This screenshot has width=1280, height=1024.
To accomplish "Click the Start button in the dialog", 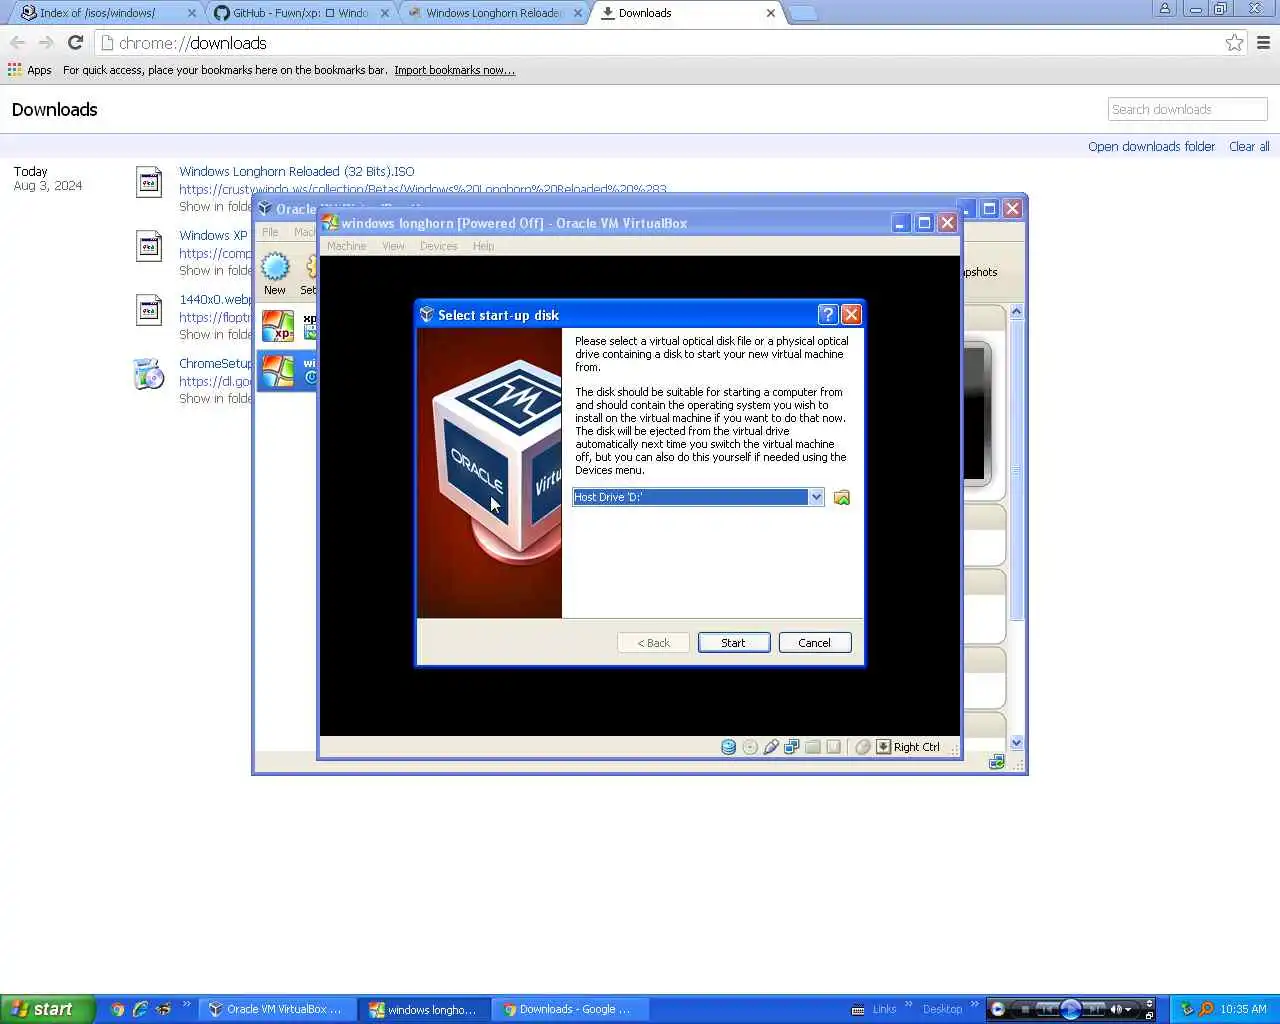I will pyautogui.click(x=734, y=643).
